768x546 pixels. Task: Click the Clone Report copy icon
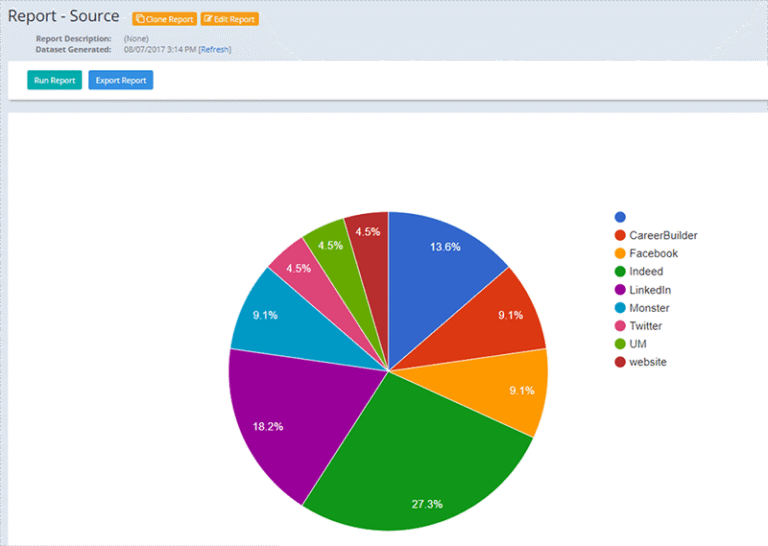[x=140, y=19]
